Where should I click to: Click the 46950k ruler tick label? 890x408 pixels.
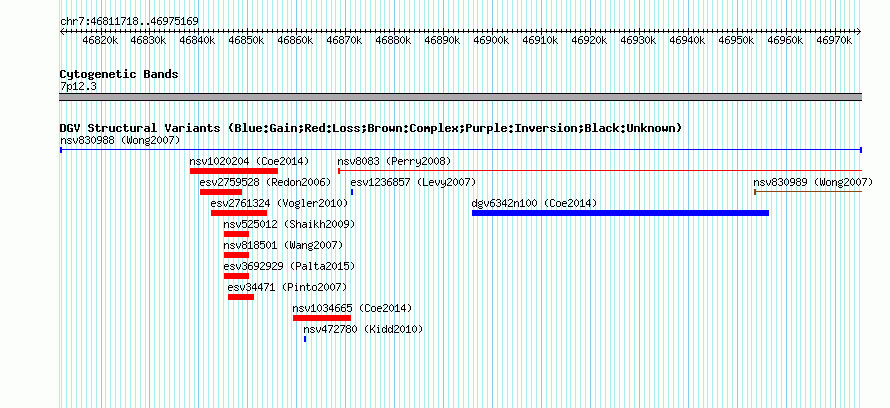tap(736, 41)
